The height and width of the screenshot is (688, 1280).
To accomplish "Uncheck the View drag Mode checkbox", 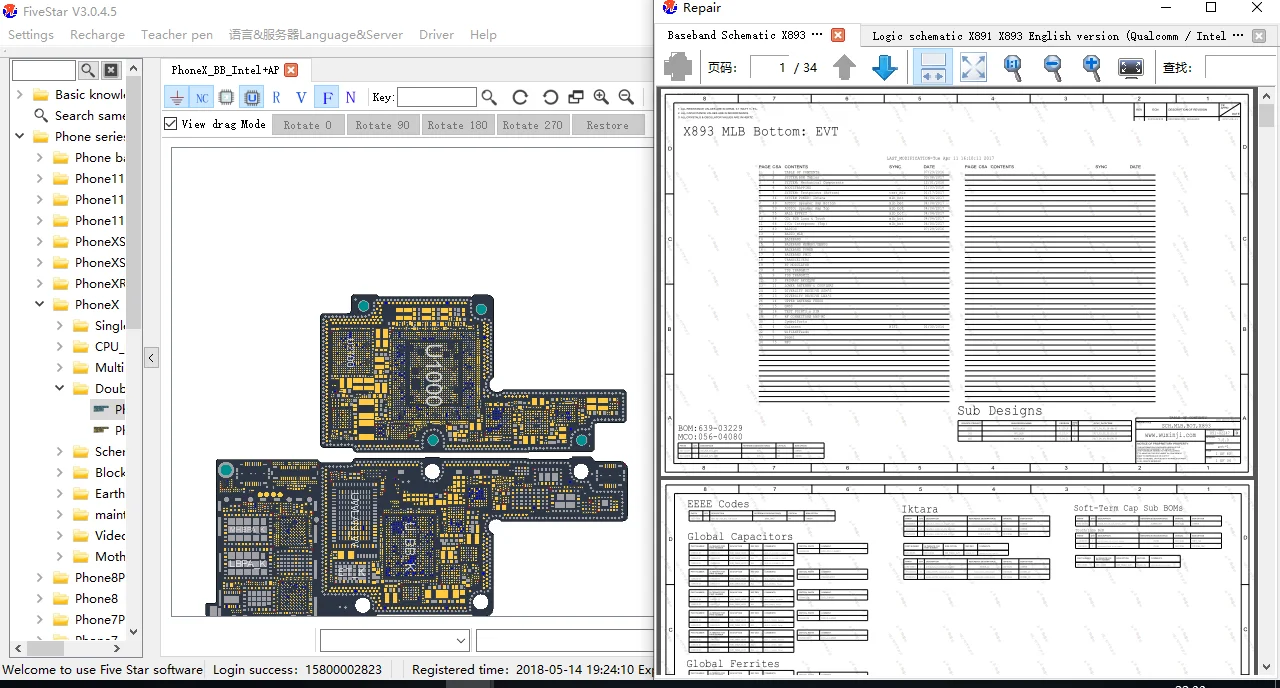I will point(171,124).
